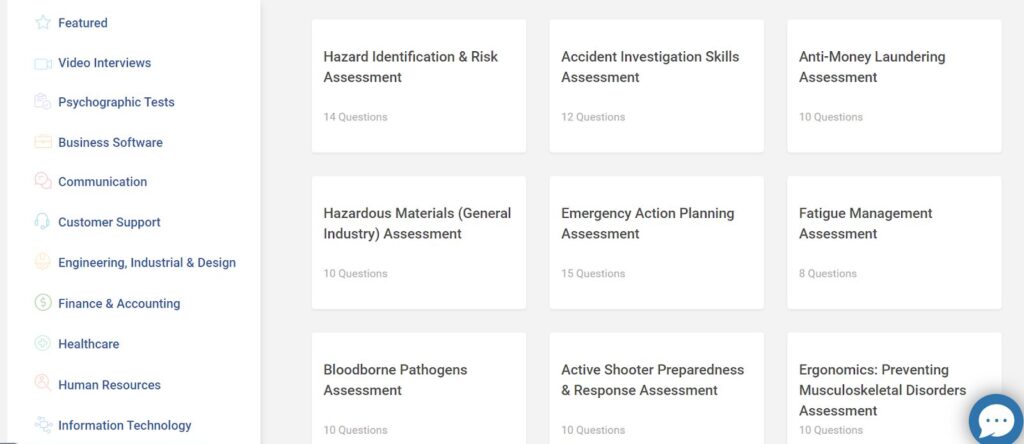
Task: Open Emergency Action Planning Assessment card
Action: coord(656,243)
